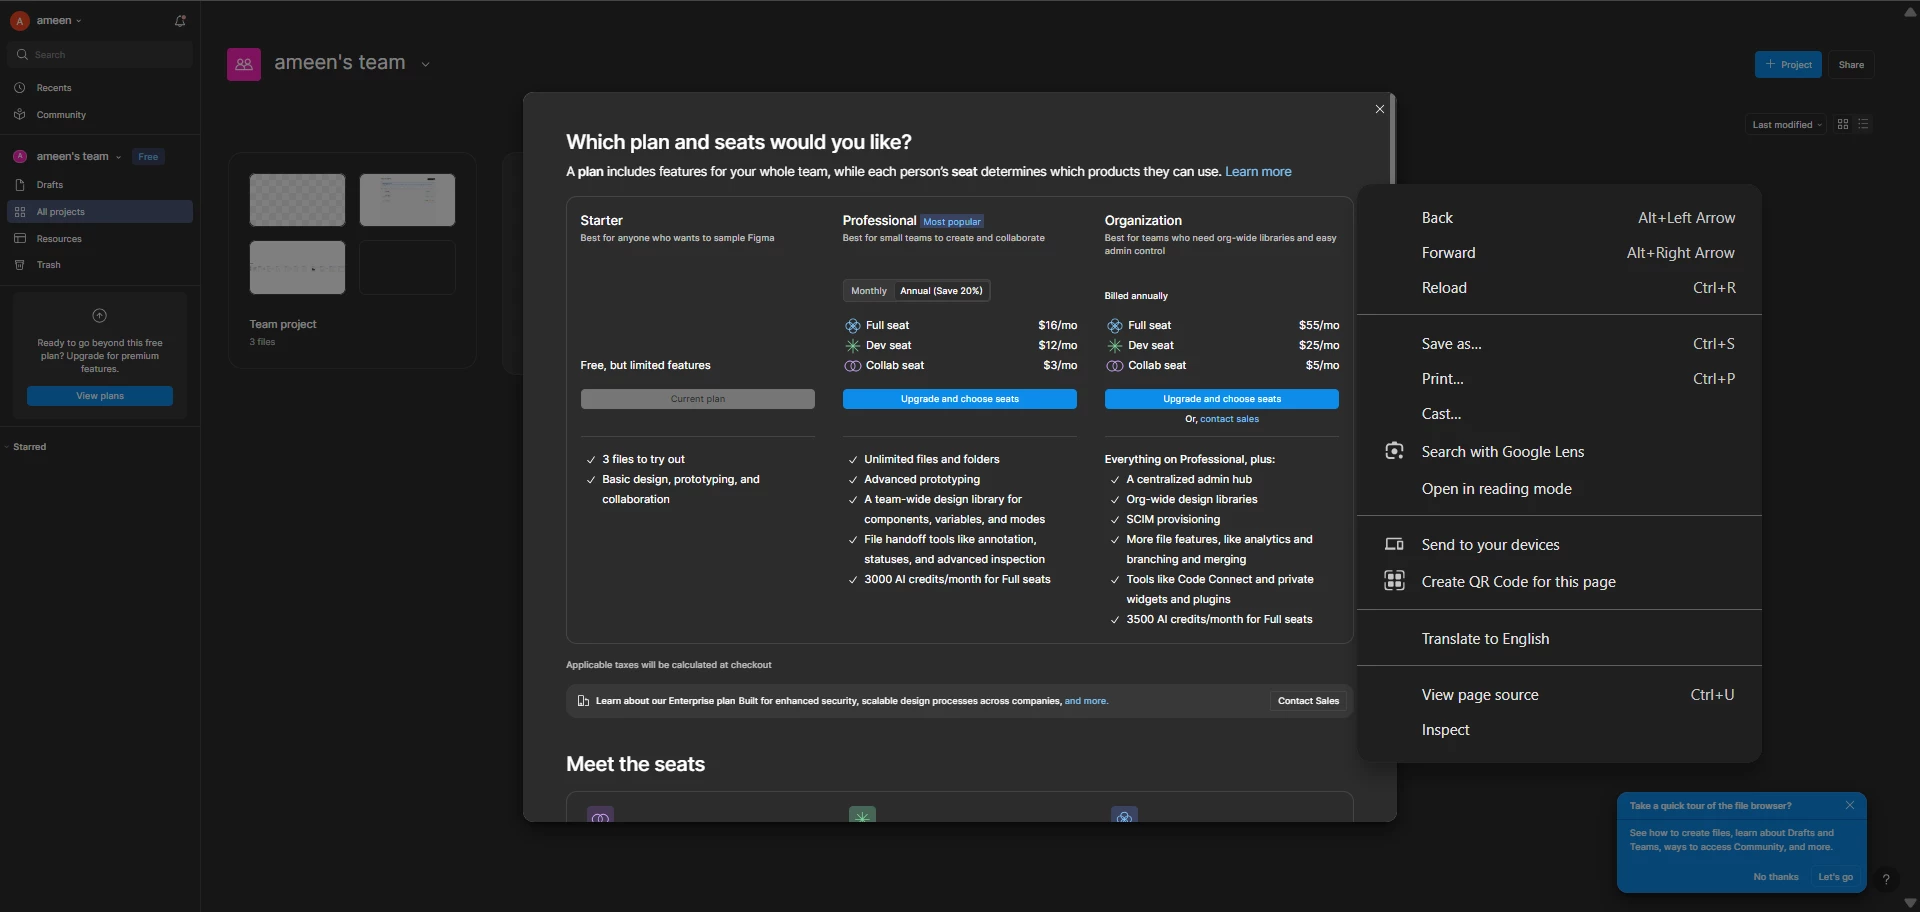Choose Forward in context menu
The width and height of the screenshot is (1920, 912).
coord(1559,253)
